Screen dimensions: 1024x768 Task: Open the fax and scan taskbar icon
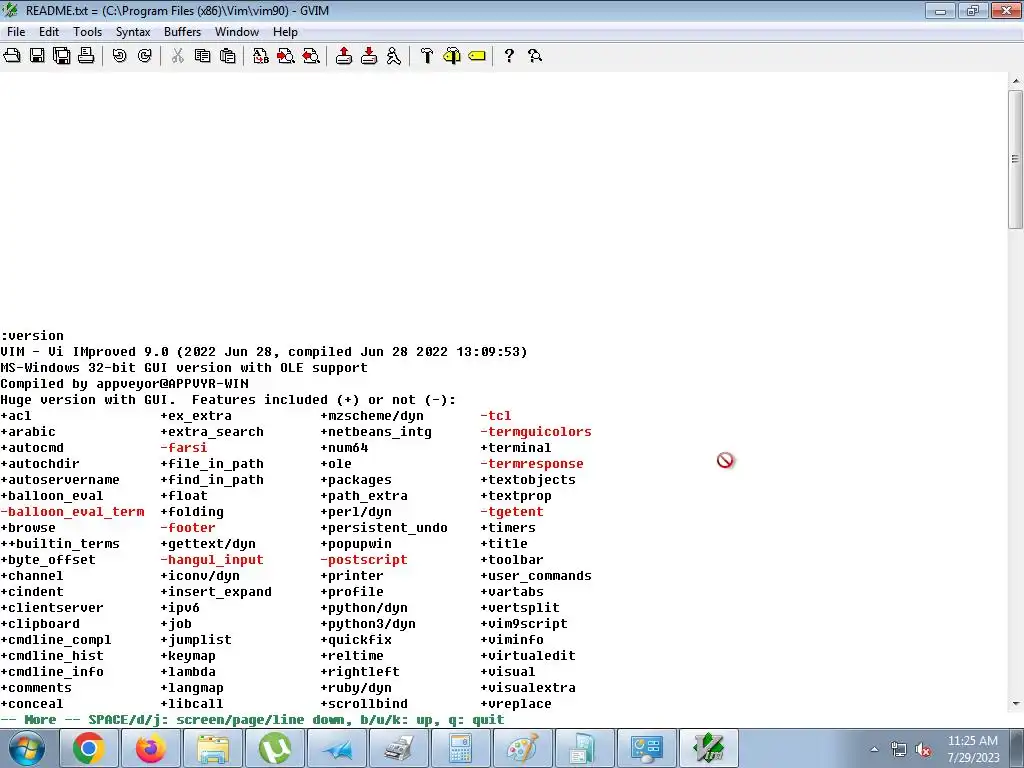coord(398,748)
